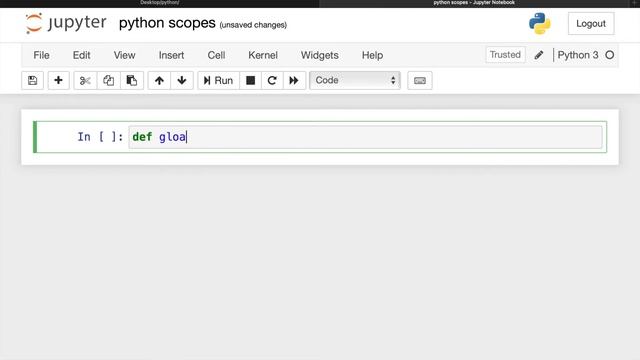Open the Insert menu
Viewport: 640px width, 360px height.
(171, 55)
